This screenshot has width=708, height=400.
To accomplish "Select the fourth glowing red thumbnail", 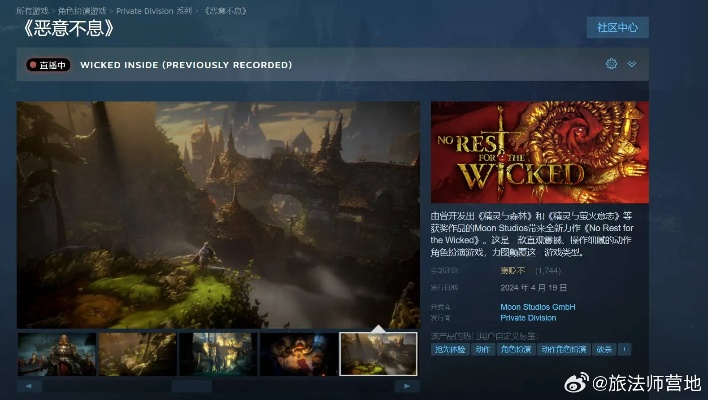I will click(x=298, y=354).
